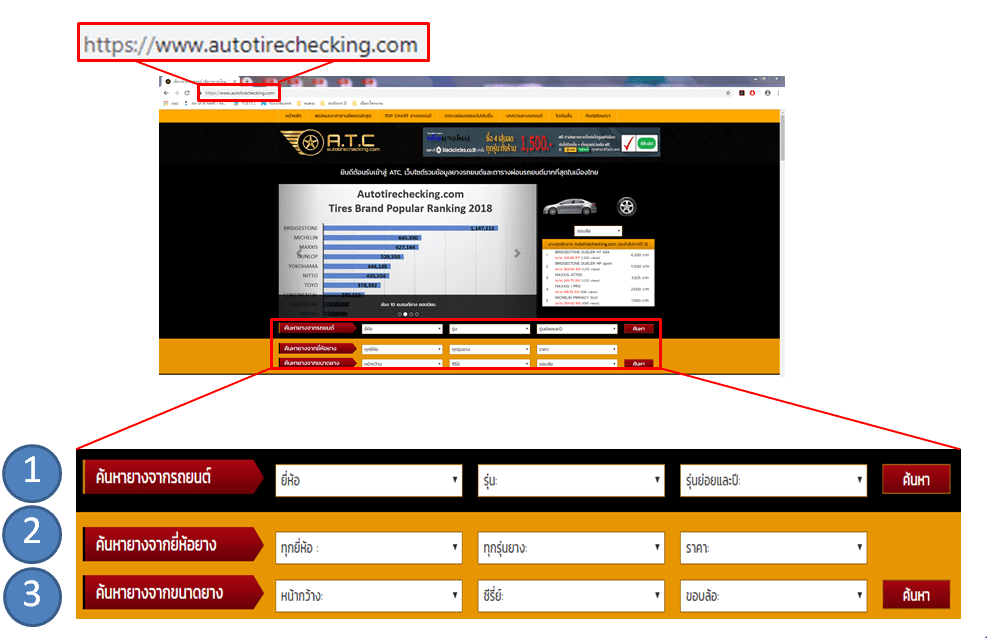Click the bookmark star in the address bar
The image size is (987, 638).
point(726,91)
